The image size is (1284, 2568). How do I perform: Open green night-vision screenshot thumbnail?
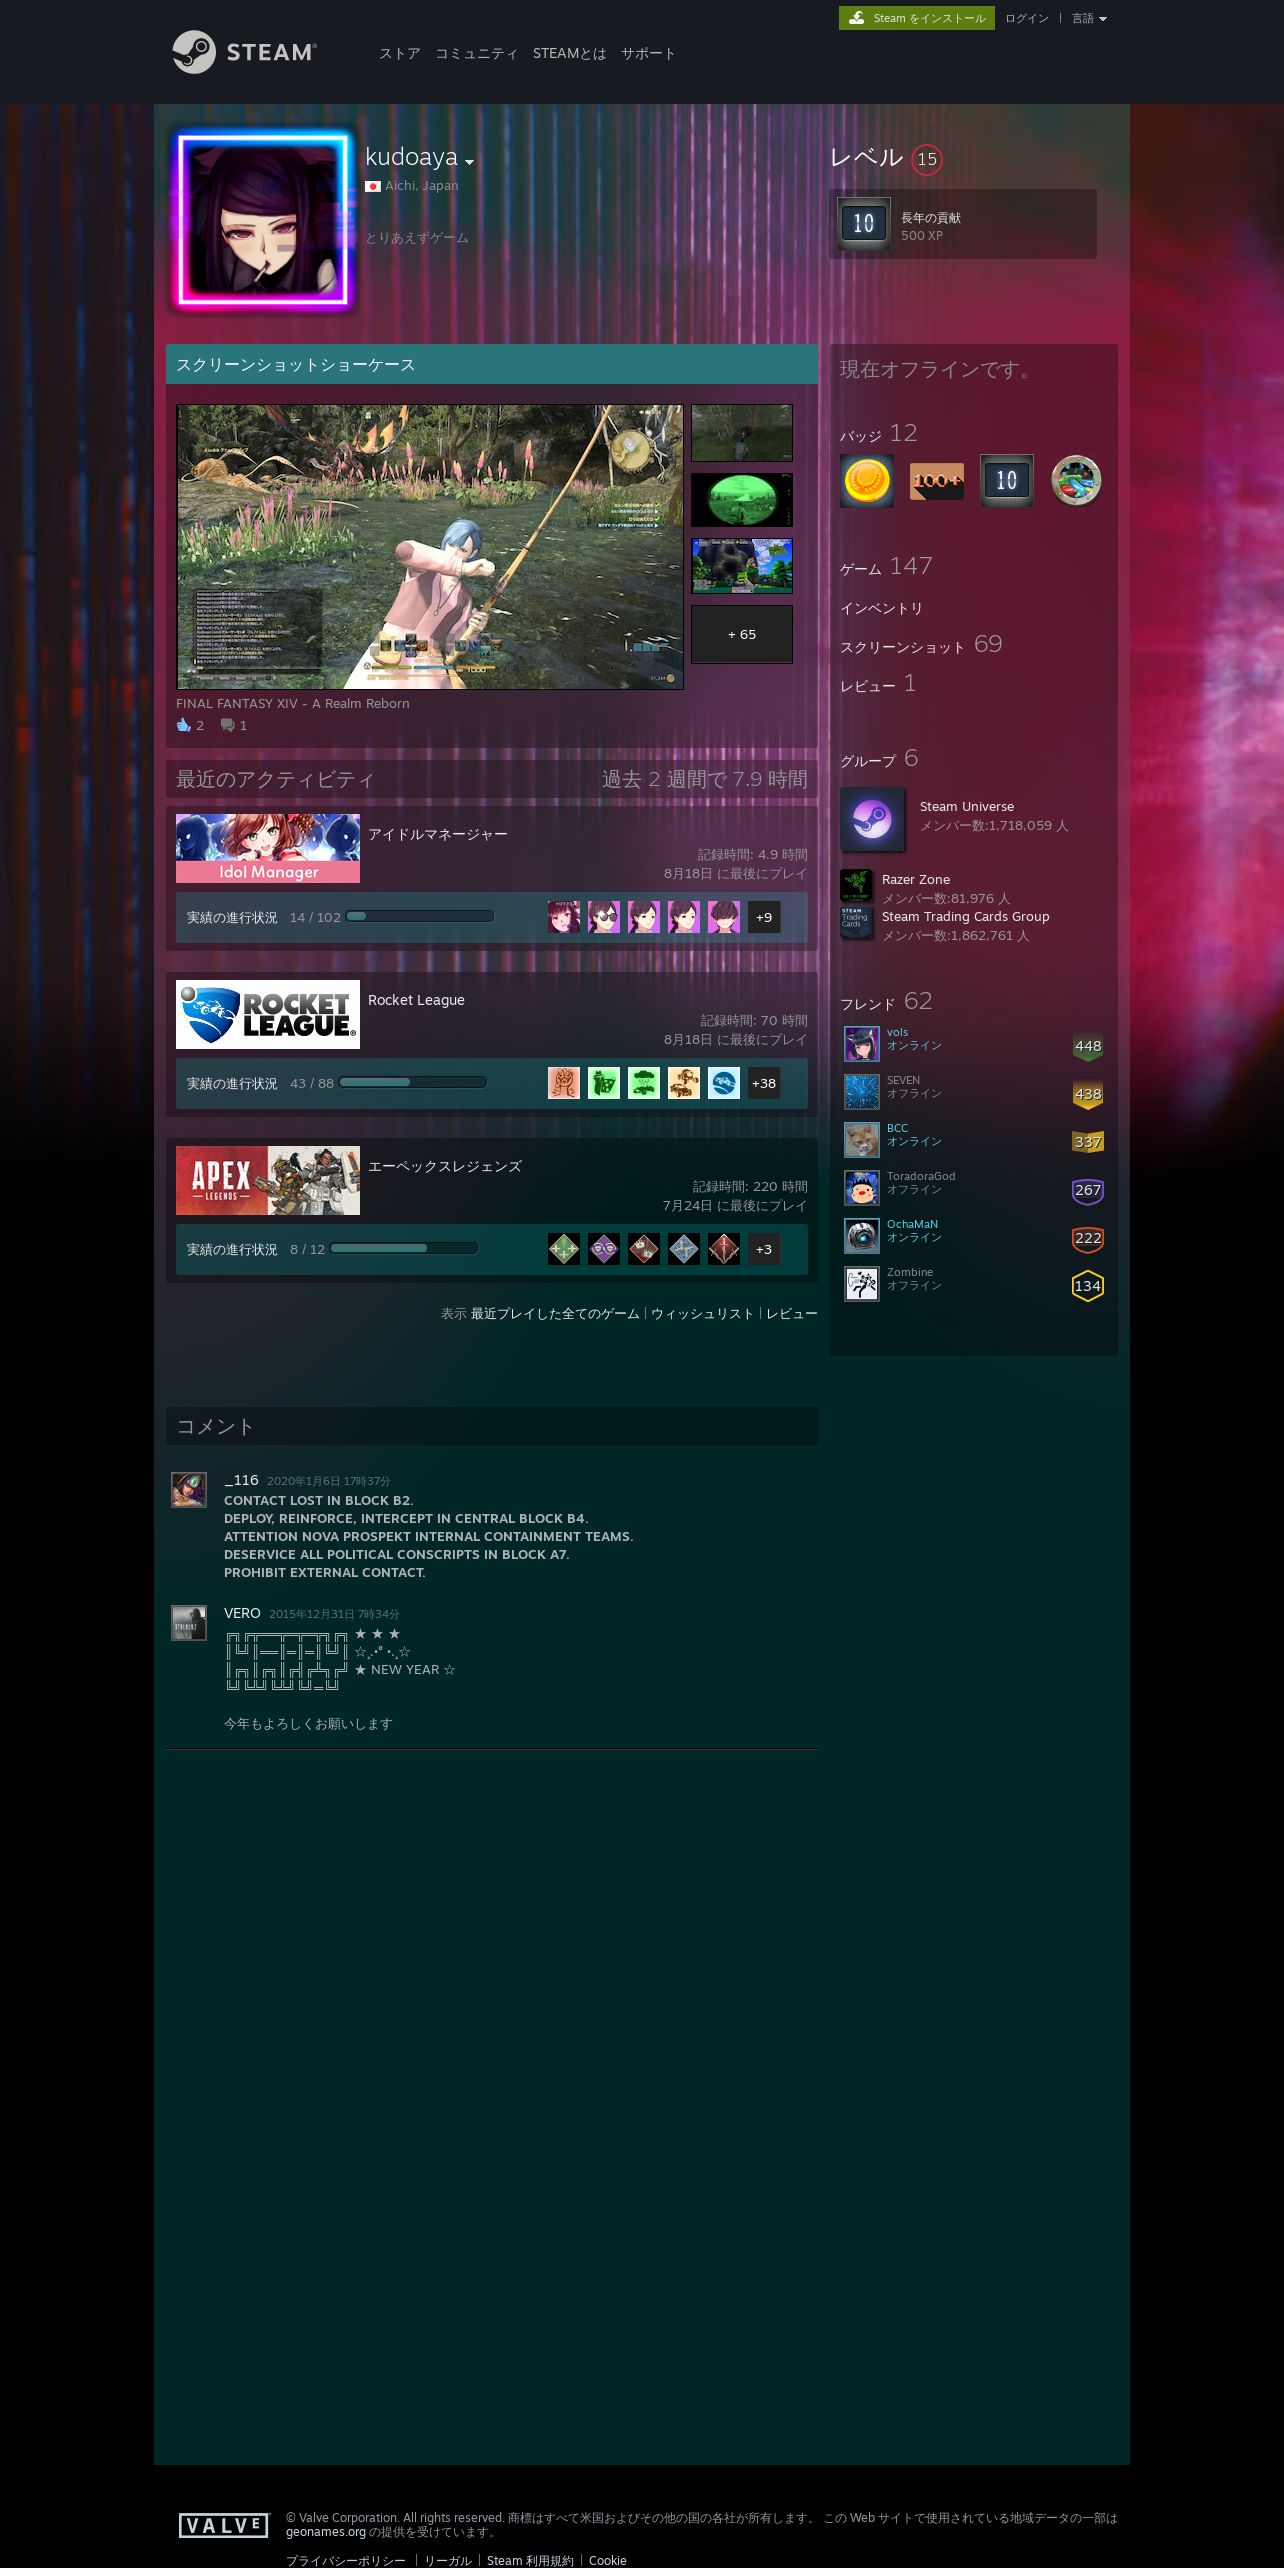[742, 499]
